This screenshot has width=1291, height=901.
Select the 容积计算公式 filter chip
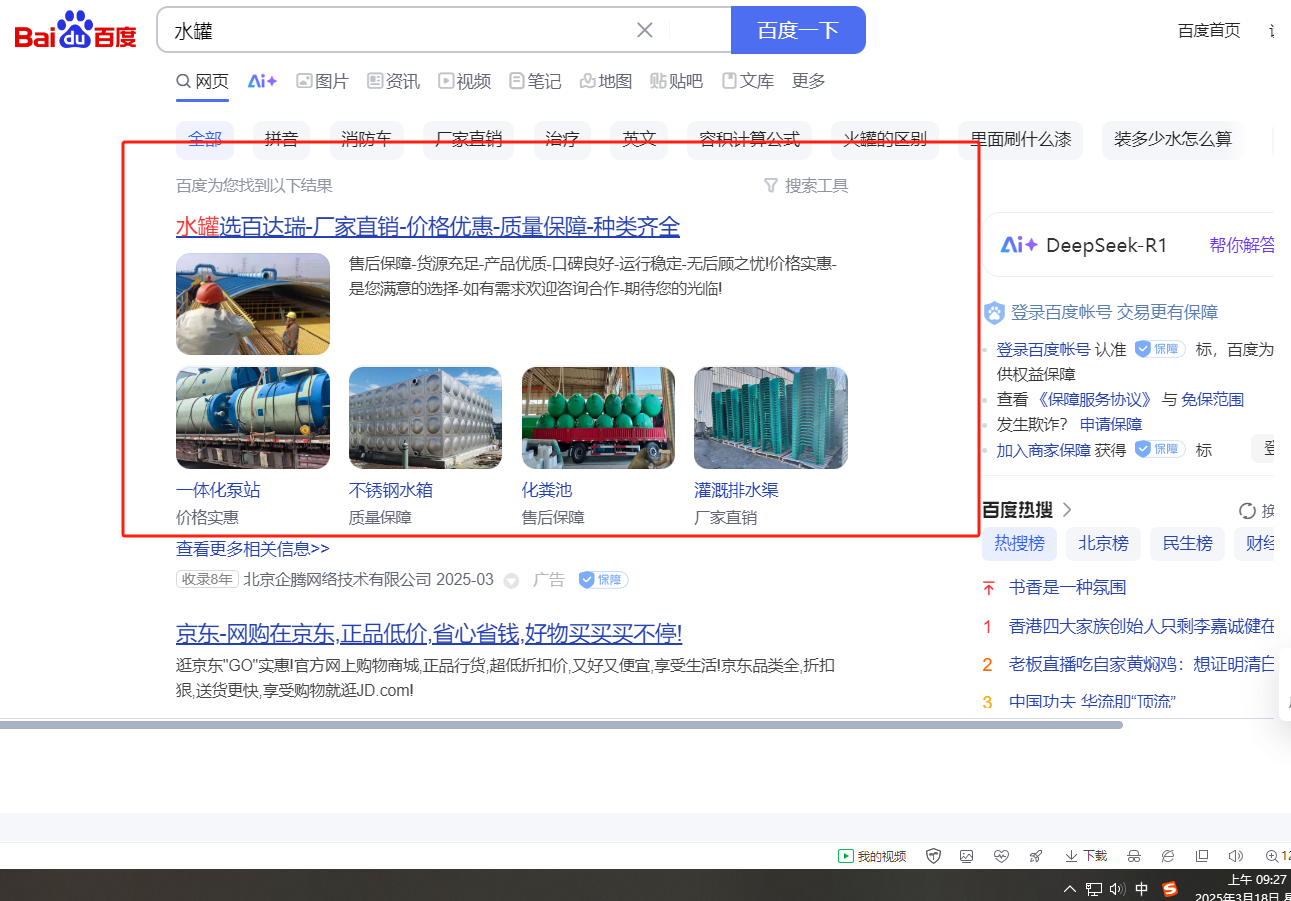click(749, 140)
